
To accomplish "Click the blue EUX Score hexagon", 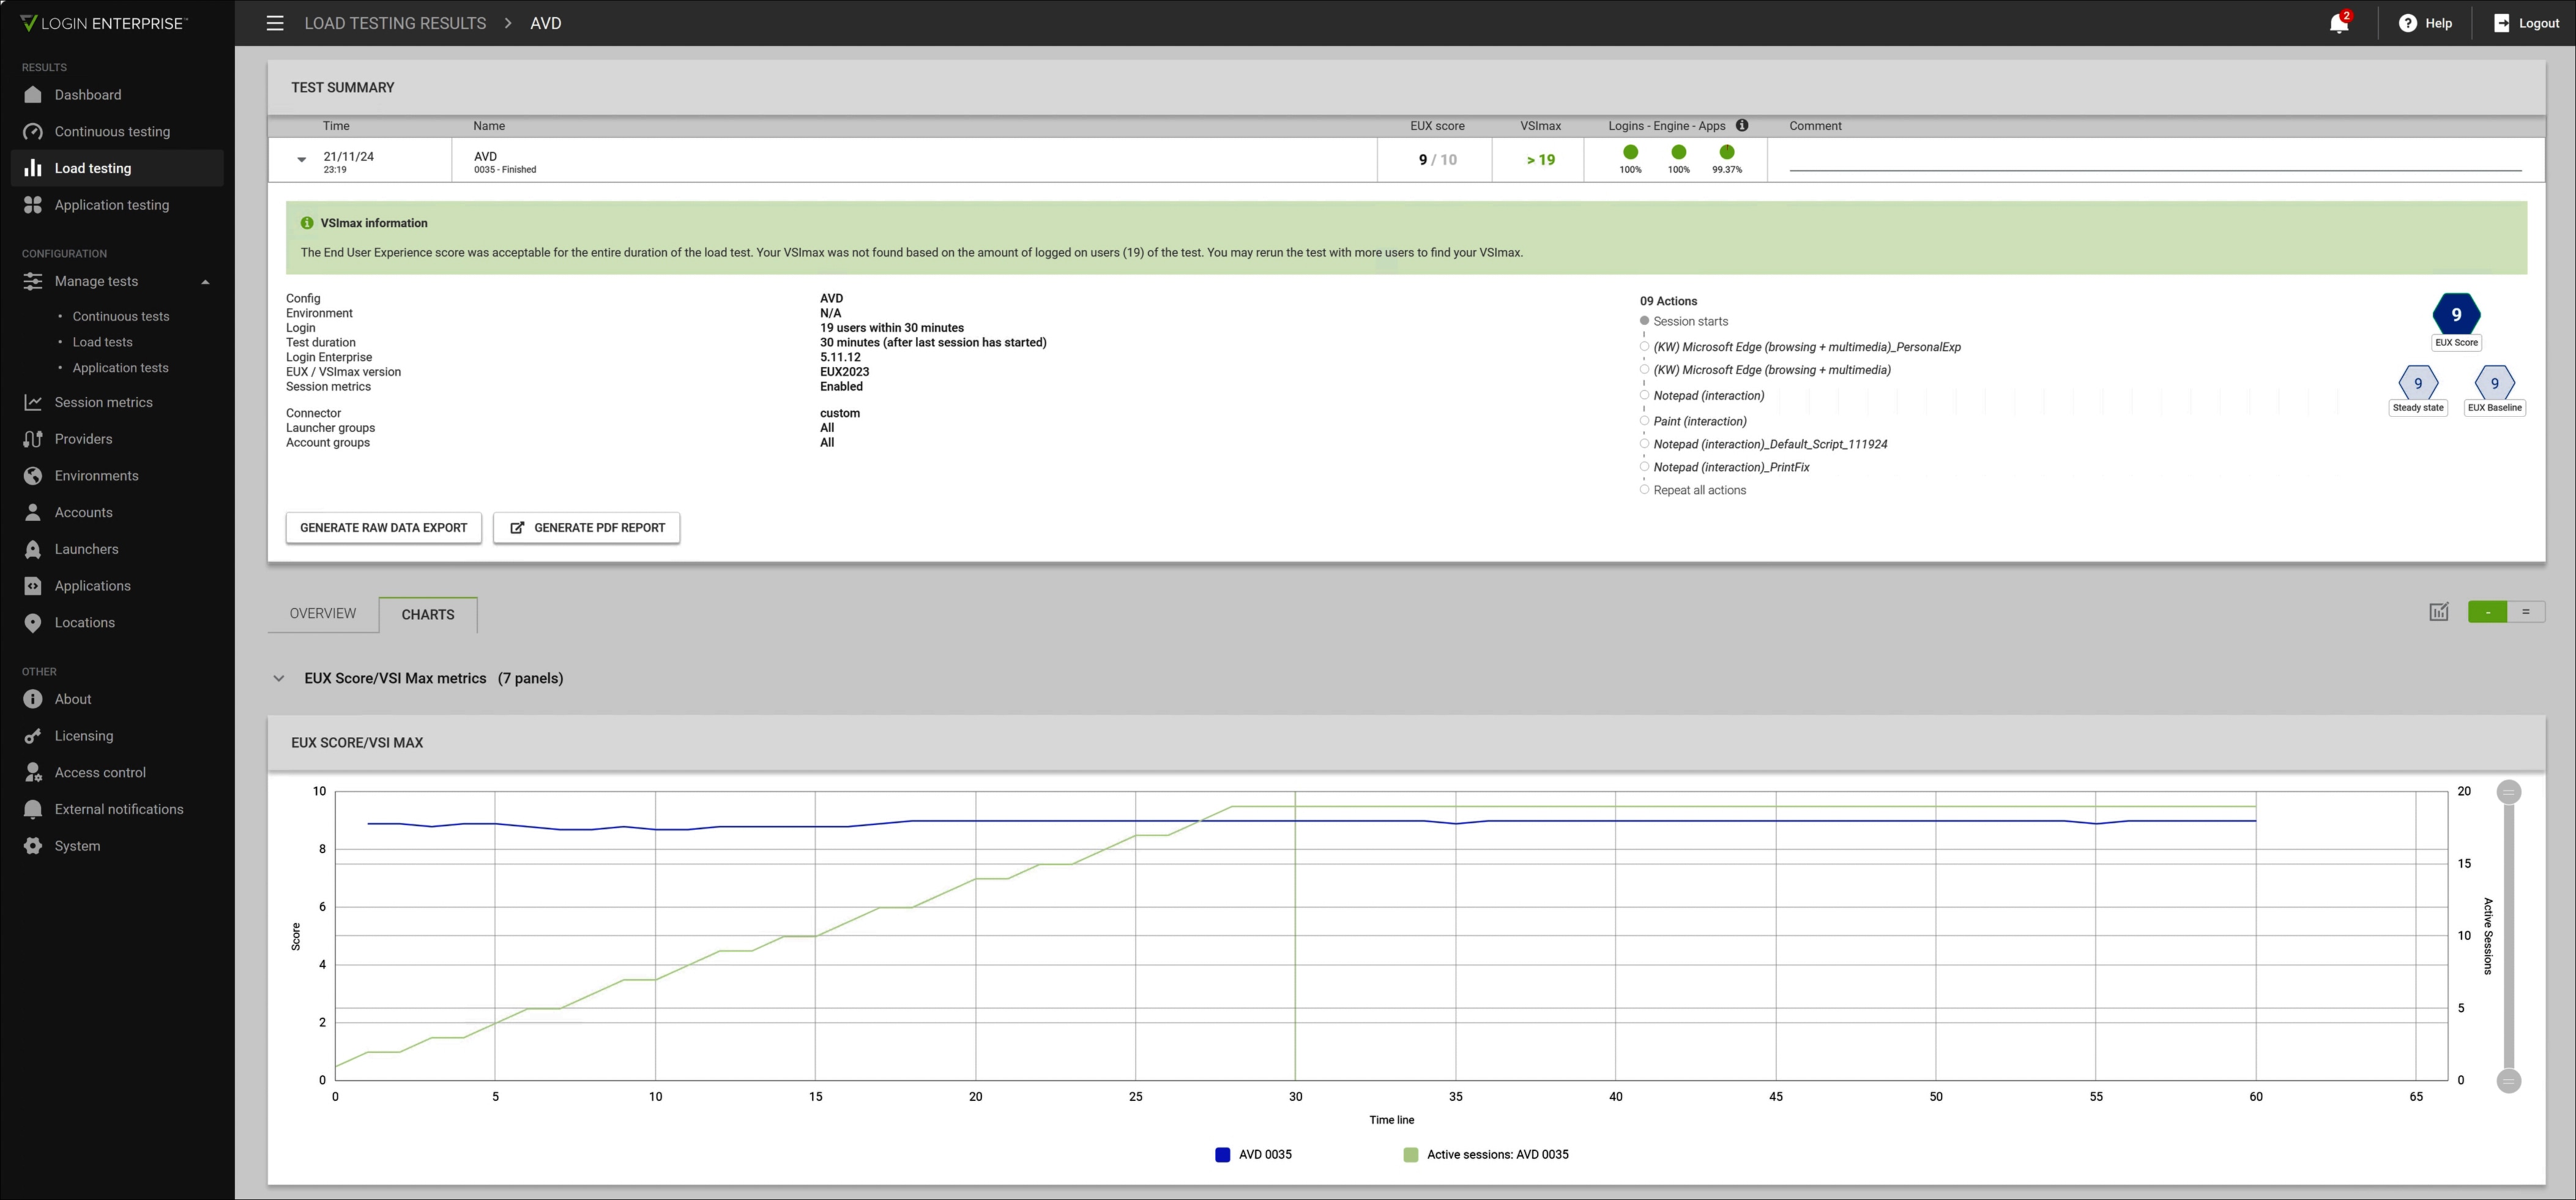I will [2456, 314].
